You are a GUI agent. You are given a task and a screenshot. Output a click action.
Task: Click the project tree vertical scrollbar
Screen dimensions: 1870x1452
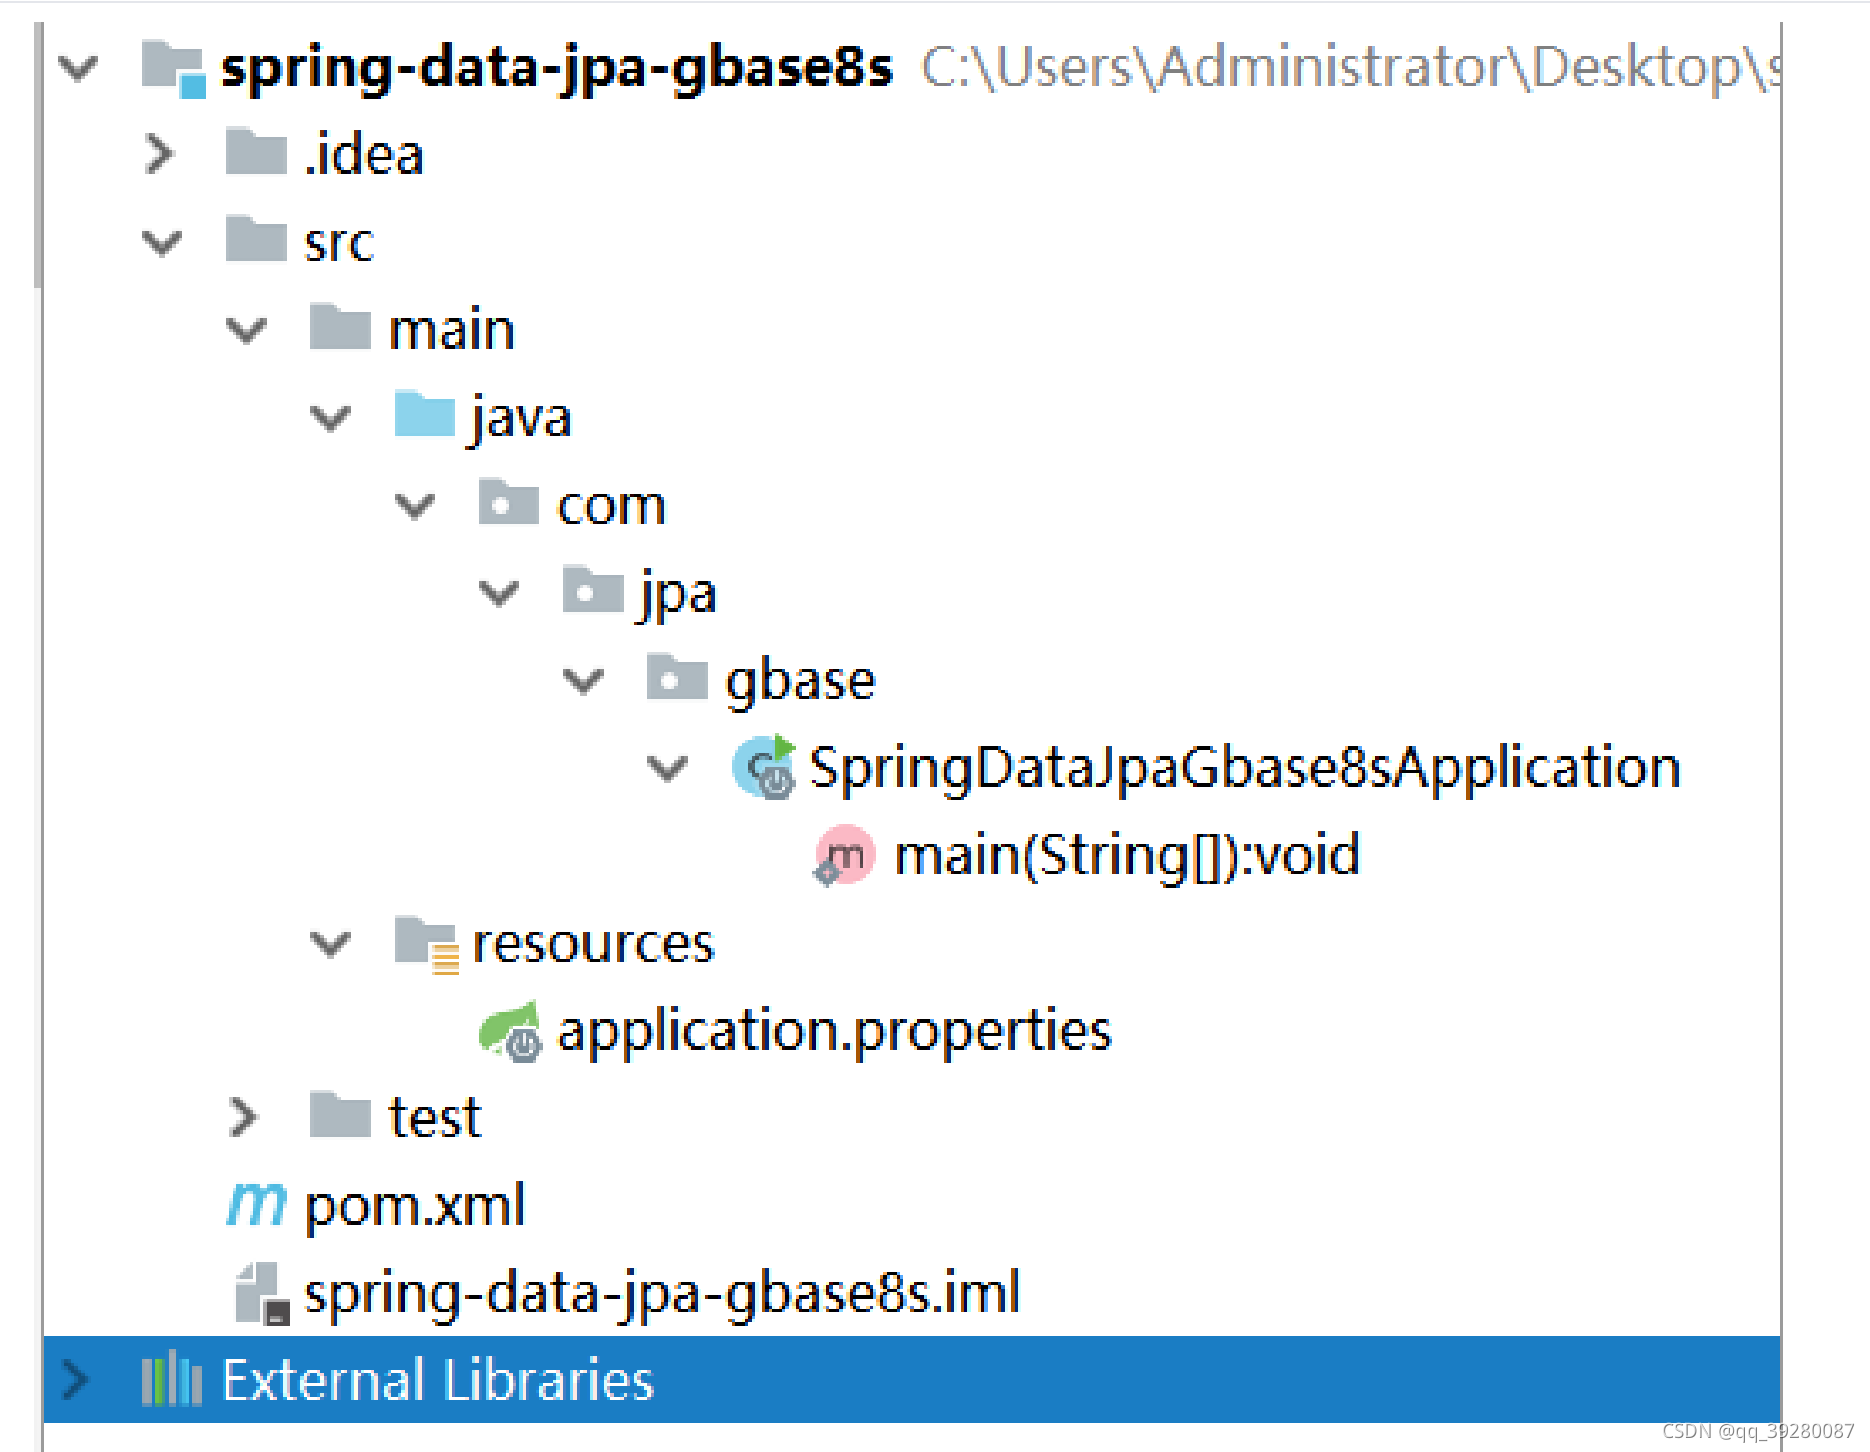[38, 155]
